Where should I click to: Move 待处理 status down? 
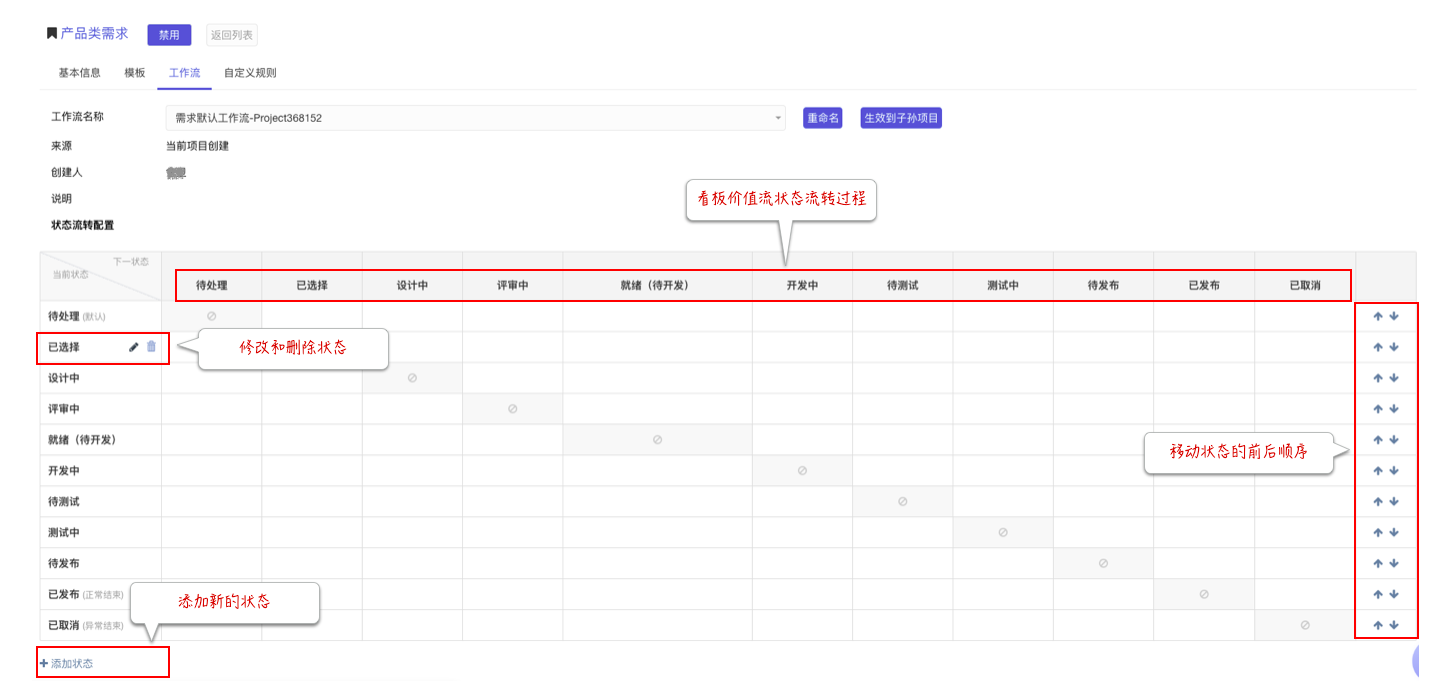point(1394,316)
